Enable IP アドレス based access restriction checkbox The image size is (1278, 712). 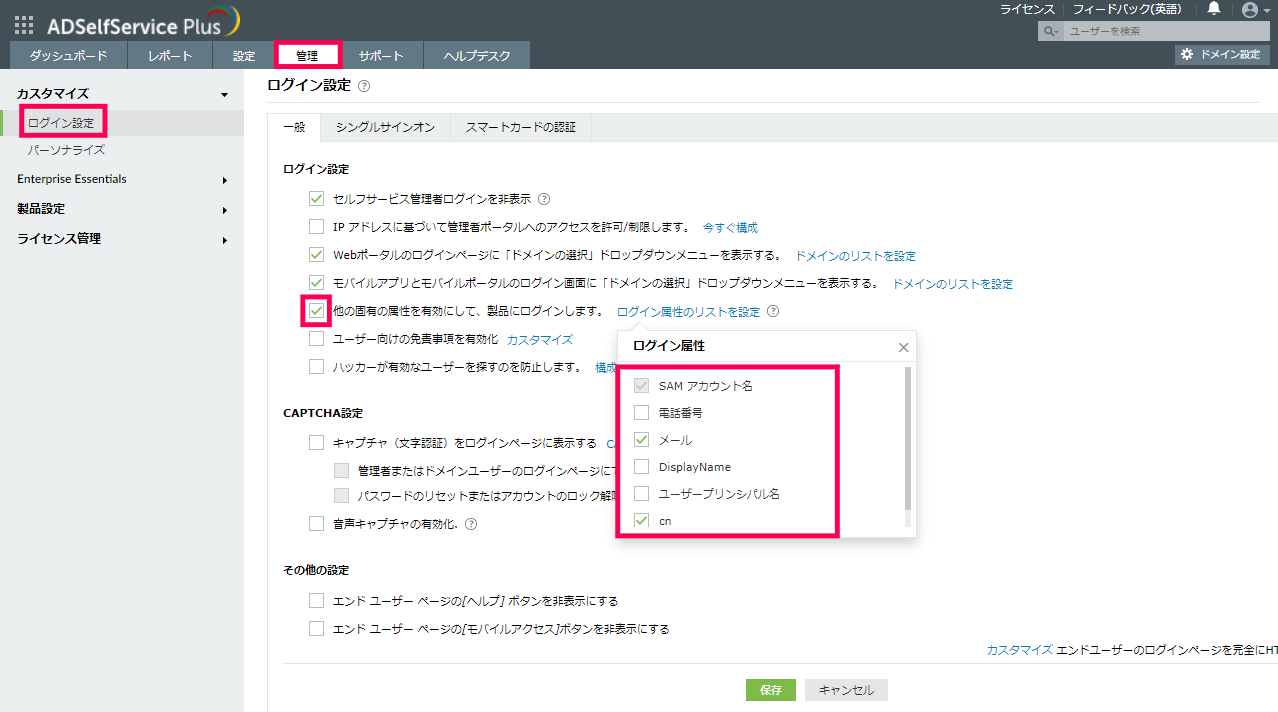coord(316,227)
